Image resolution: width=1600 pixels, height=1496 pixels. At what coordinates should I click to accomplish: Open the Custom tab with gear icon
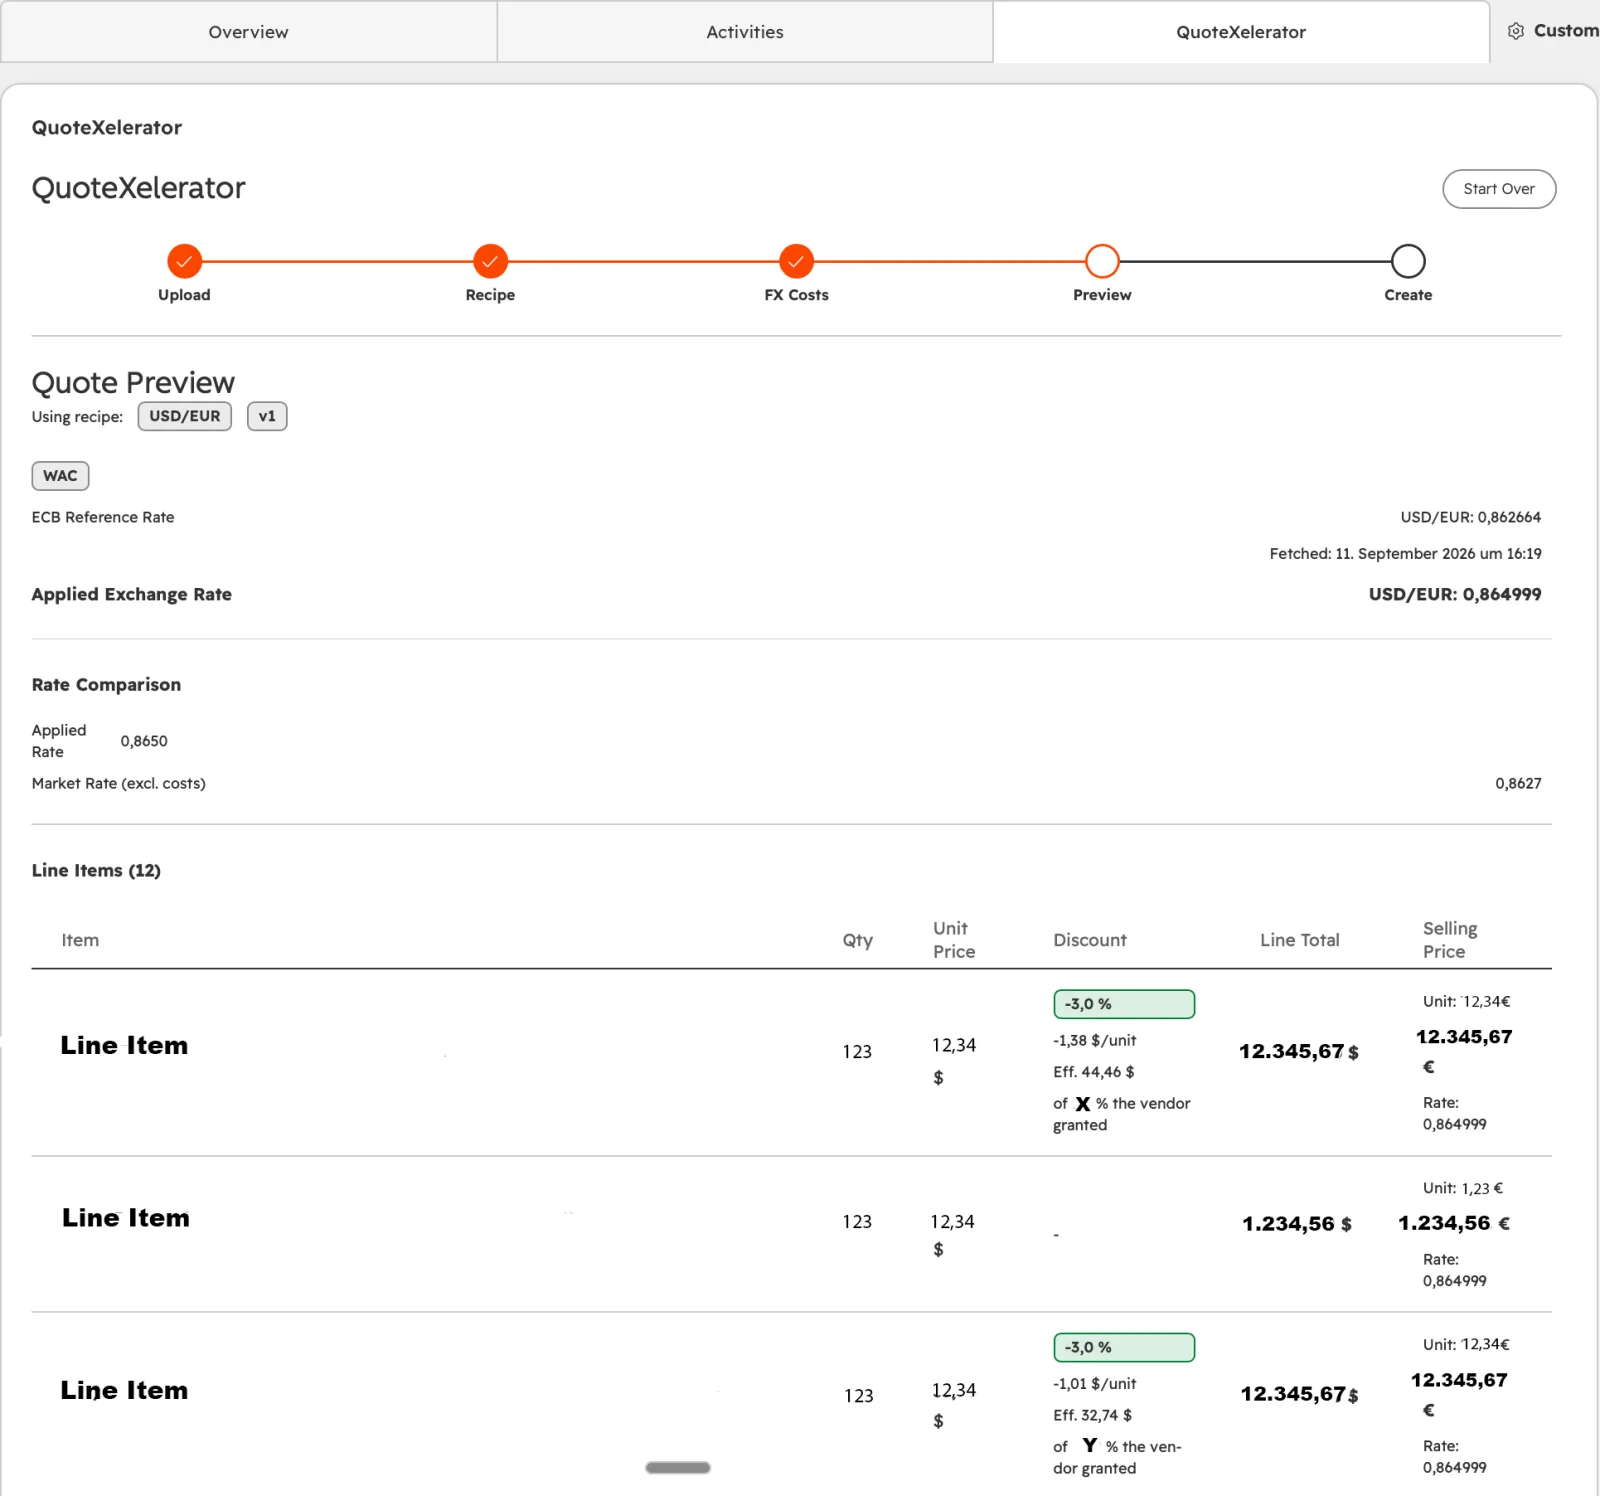click(1553, 31)
